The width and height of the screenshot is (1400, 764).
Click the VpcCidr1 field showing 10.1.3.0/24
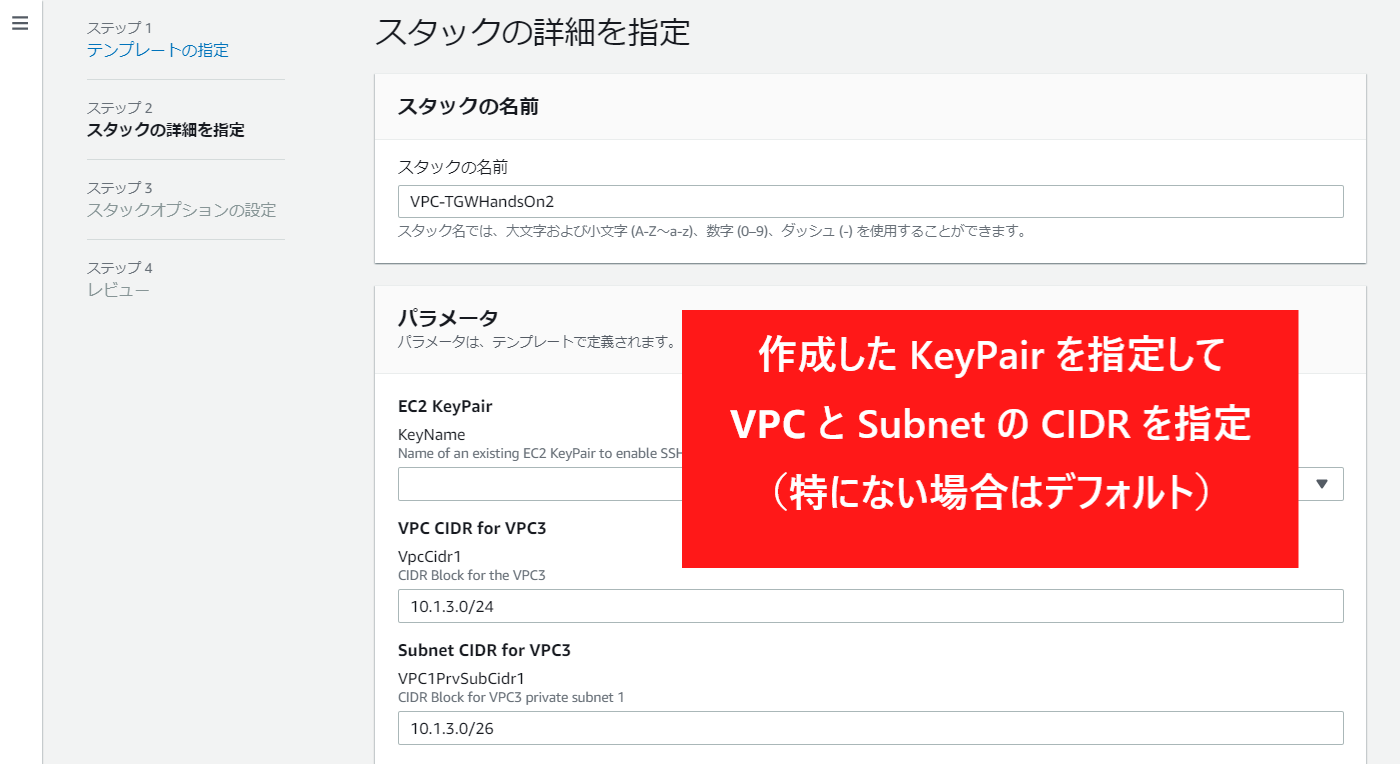click(870, 606)
